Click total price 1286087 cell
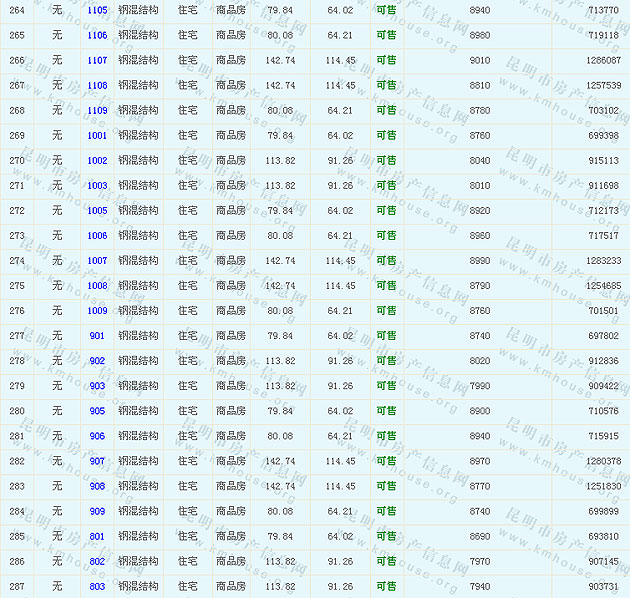Viewport: 630px width, 598px height. pos(602,60)
